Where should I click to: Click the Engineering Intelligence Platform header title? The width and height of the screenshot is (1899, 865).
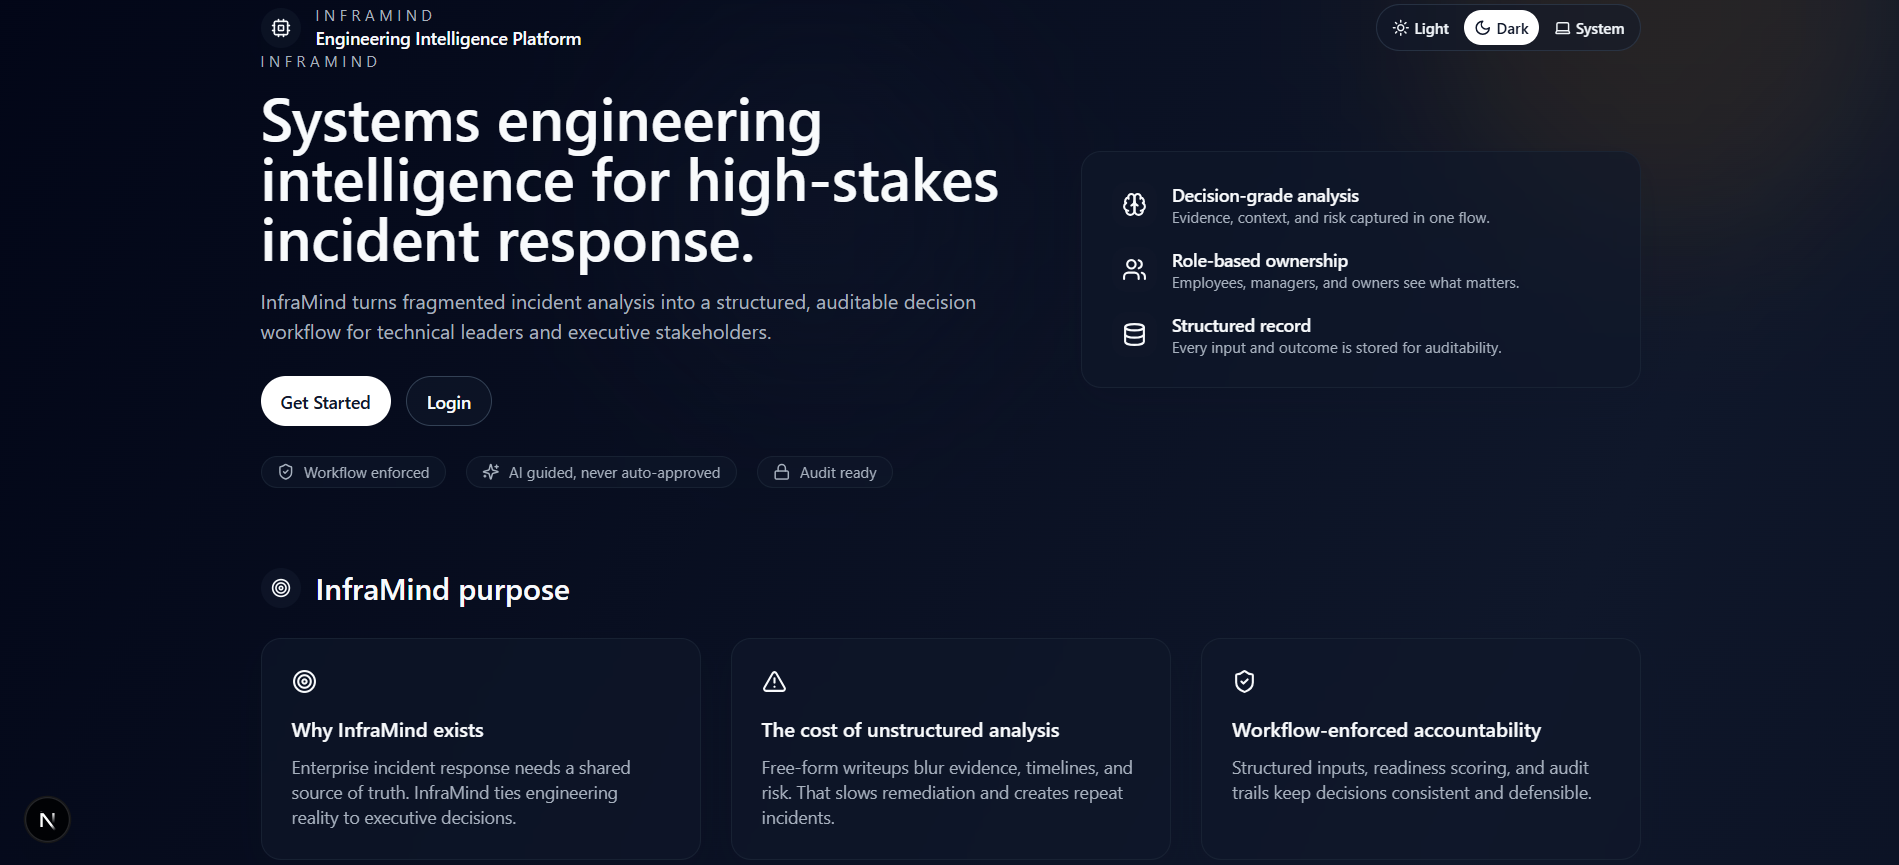[448, 39]
